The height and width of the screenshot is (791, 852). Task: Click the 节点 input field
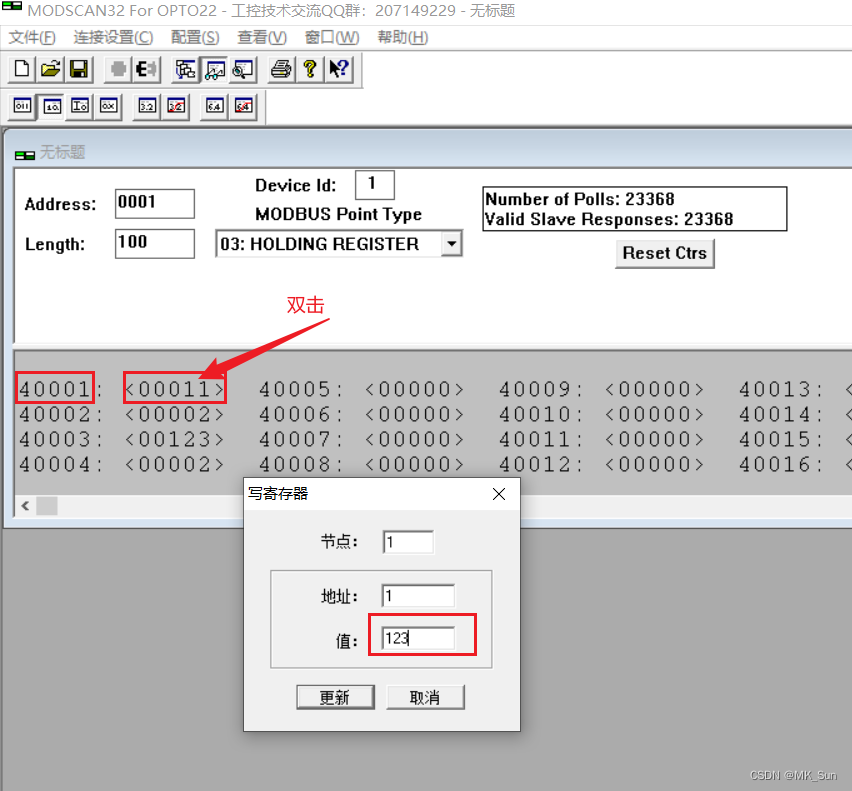pyautogui.click(x=408, y=542)
